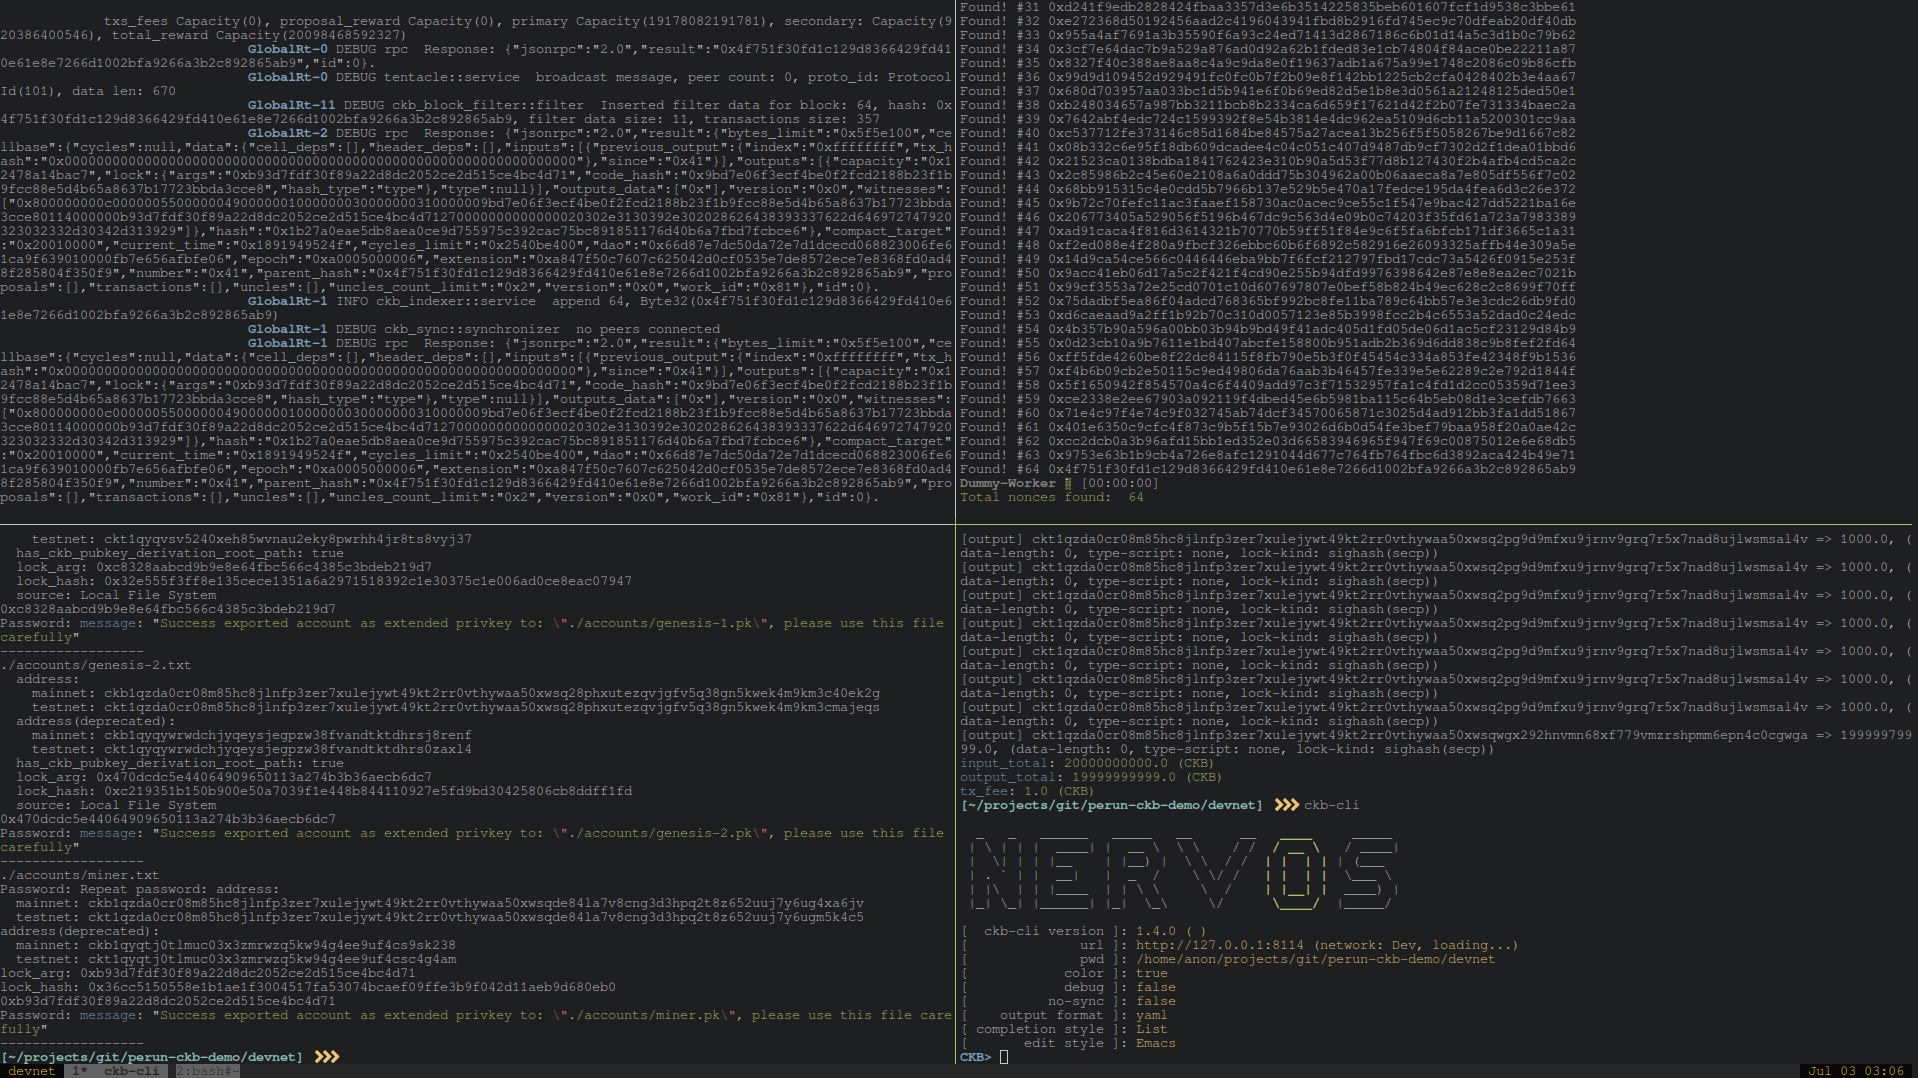Click deprecated testnet address ckt1qyqywrwdchjyqeysjegpzw38fvandtktdhrs0zaxl4
Viewport: 1918px width, 1078px height.
pyautogui.click(x=288, y=749)
